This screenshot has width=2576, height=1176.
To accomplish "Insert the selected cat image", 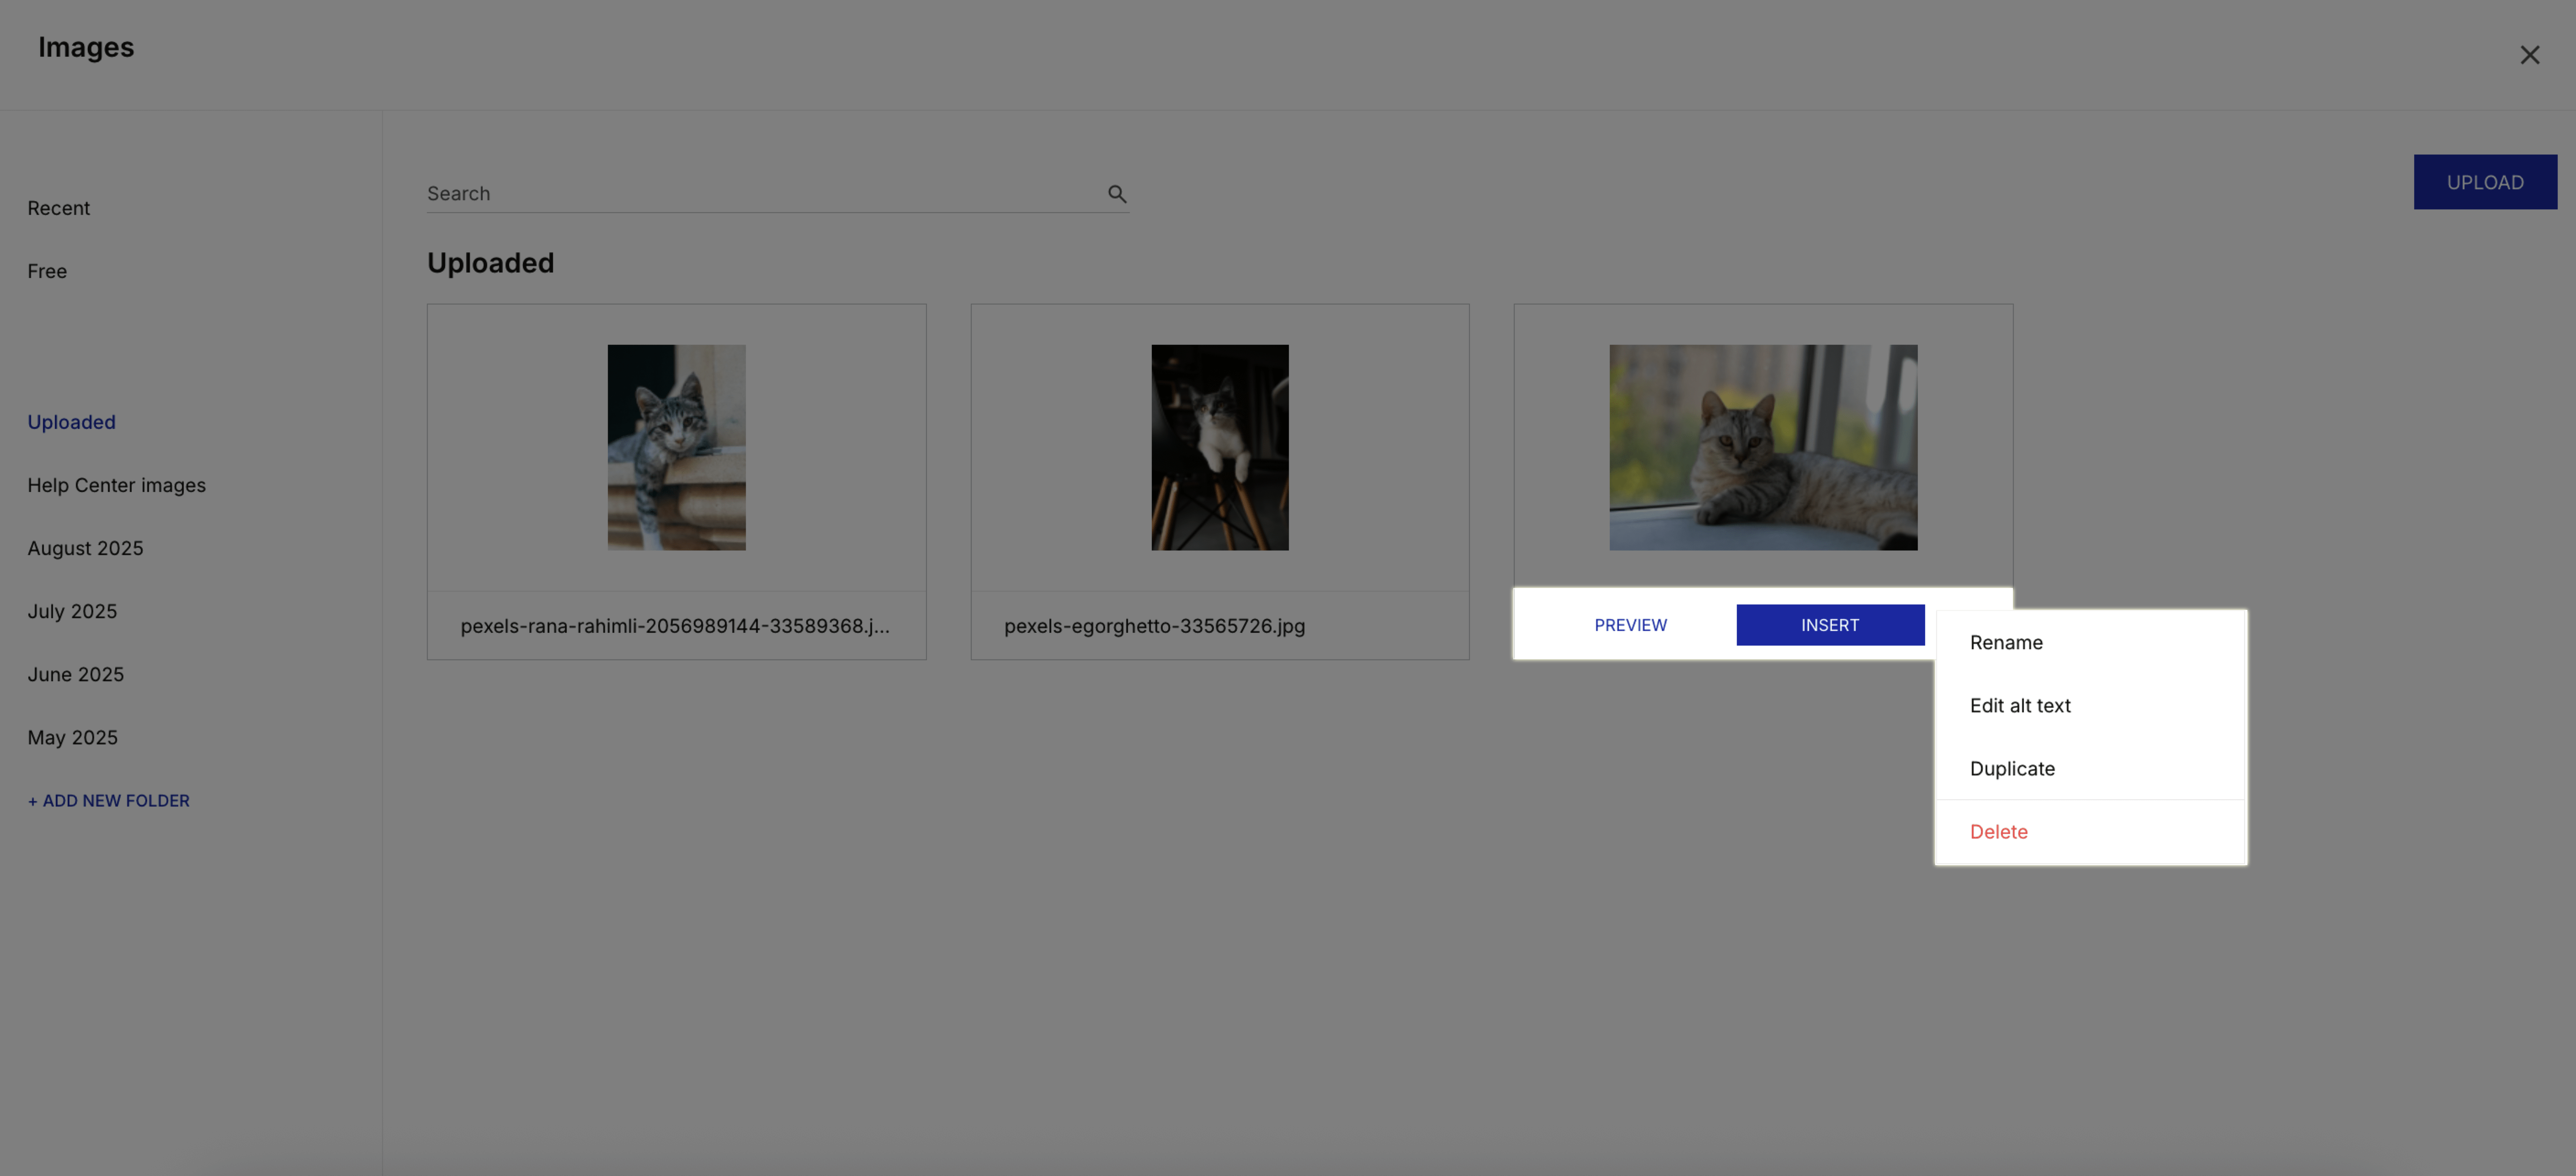I will pos(1830,624).
